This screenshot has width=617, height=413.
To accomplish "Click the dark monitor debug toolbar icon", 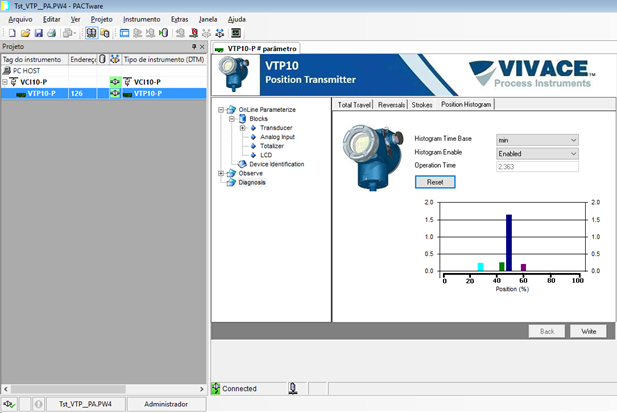I will [236, 33].
